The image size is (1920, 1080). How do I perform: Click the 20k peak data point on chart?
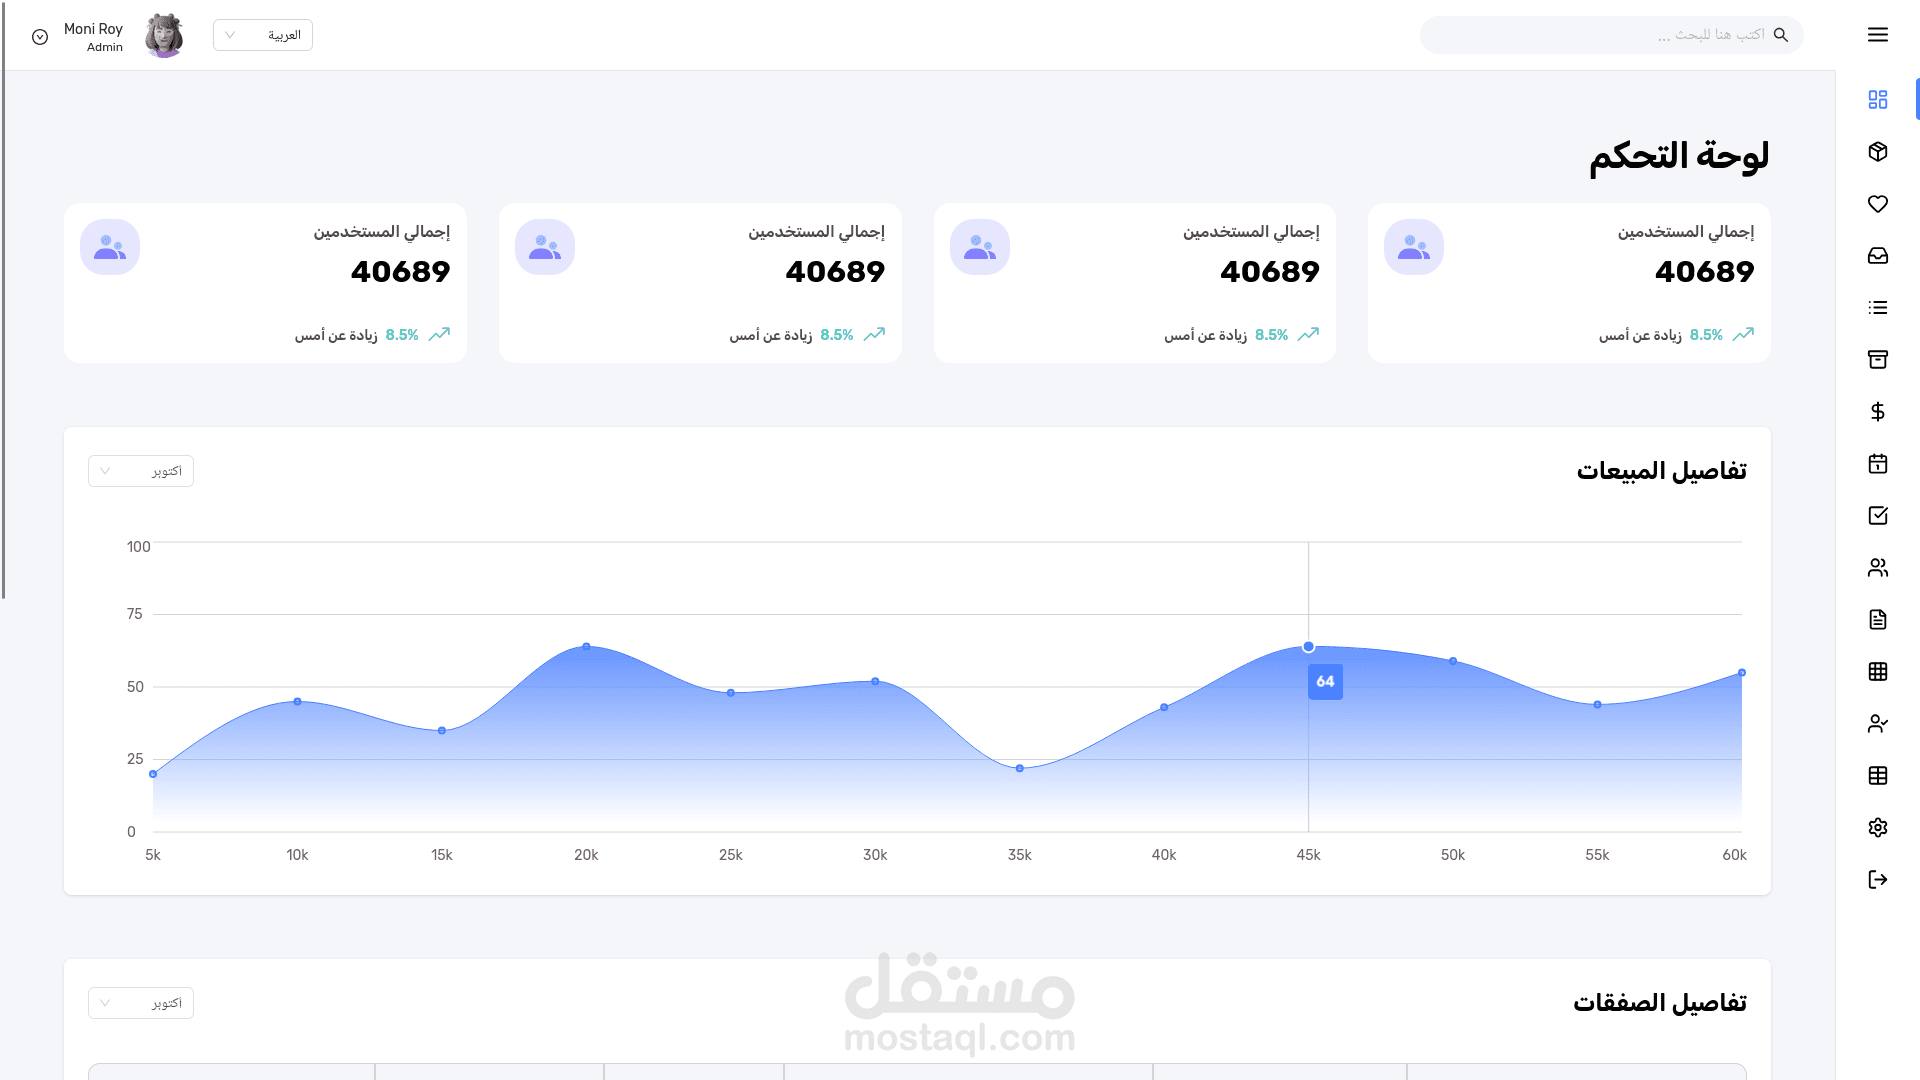coord(586,647)
